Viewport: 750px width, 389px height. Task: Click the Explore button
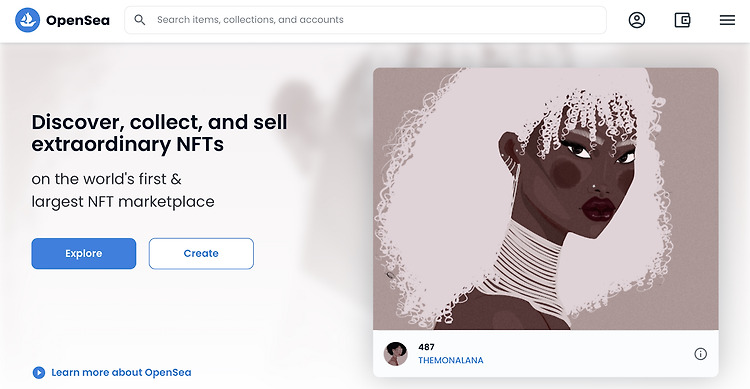pyautogui.click(x=84, y=254)
